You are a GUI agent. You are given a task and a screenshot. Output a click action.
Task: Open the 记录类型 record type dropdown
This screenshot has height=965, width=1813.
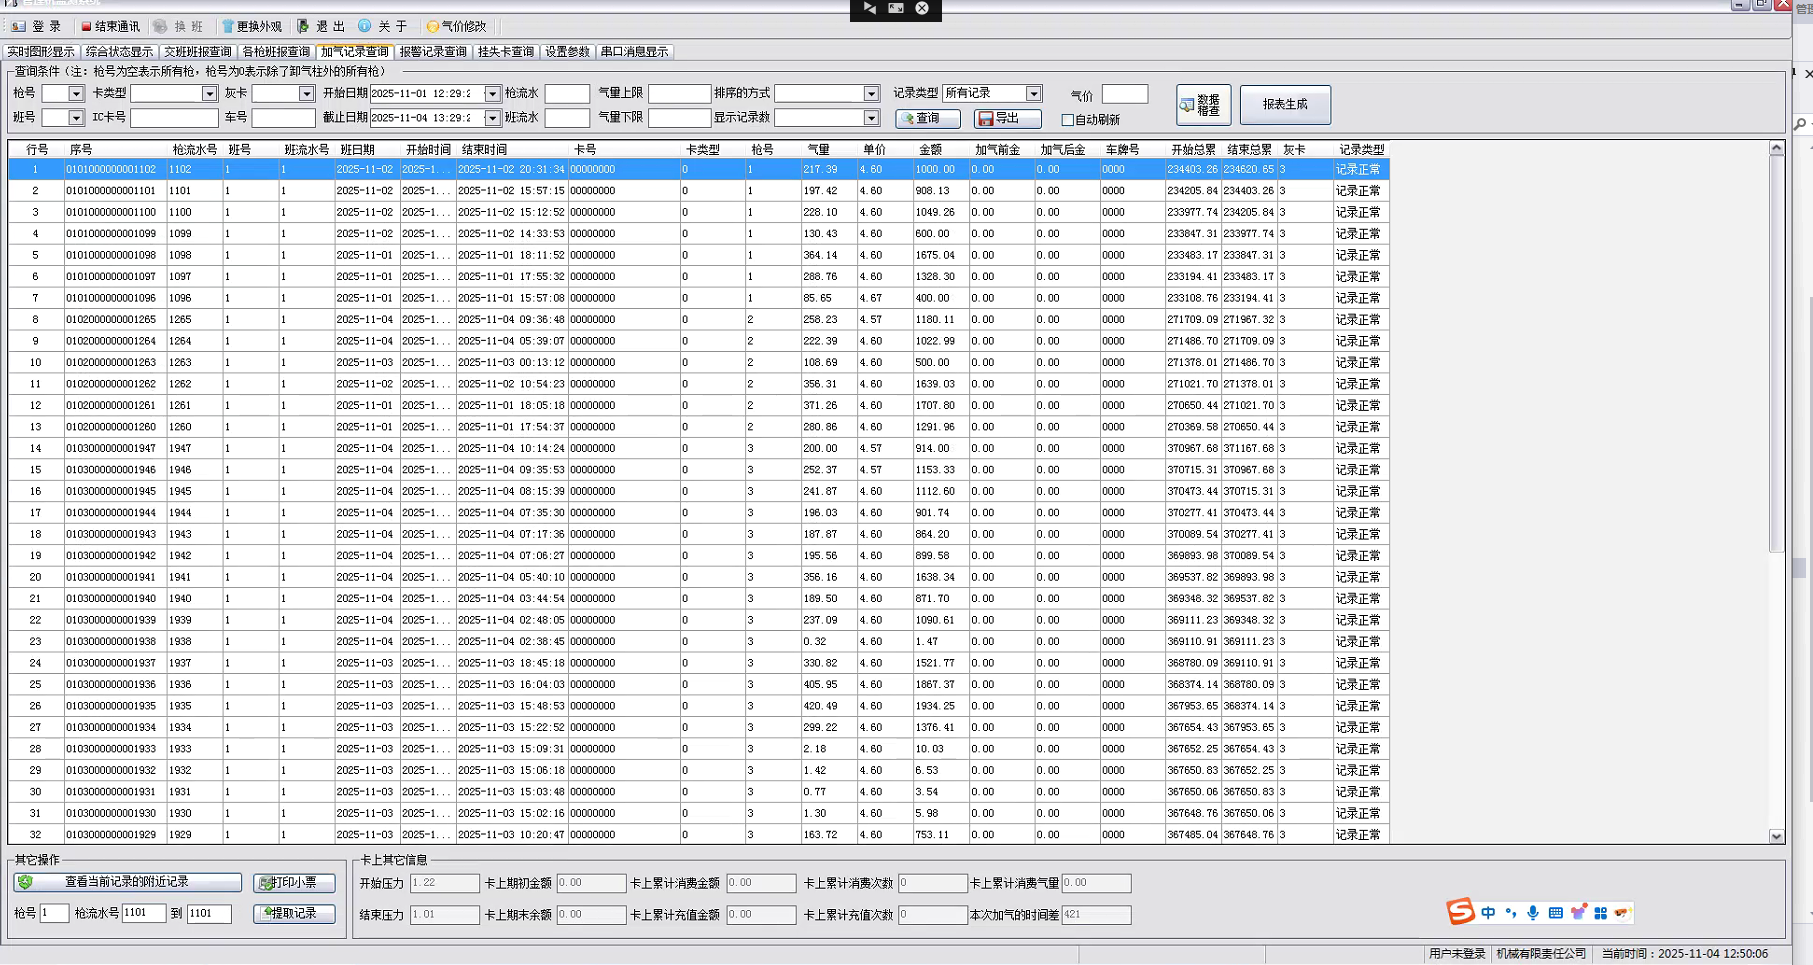[1033, 93]
